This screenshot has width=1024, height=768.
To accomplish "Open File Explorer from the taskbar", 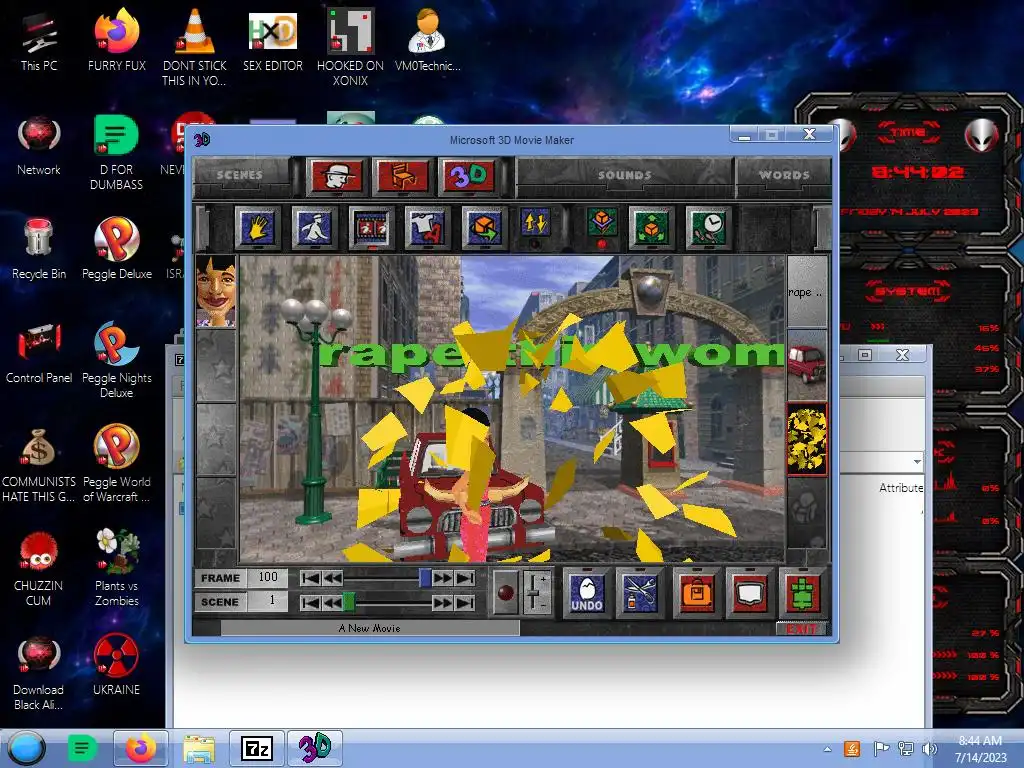I will (199, 748).
